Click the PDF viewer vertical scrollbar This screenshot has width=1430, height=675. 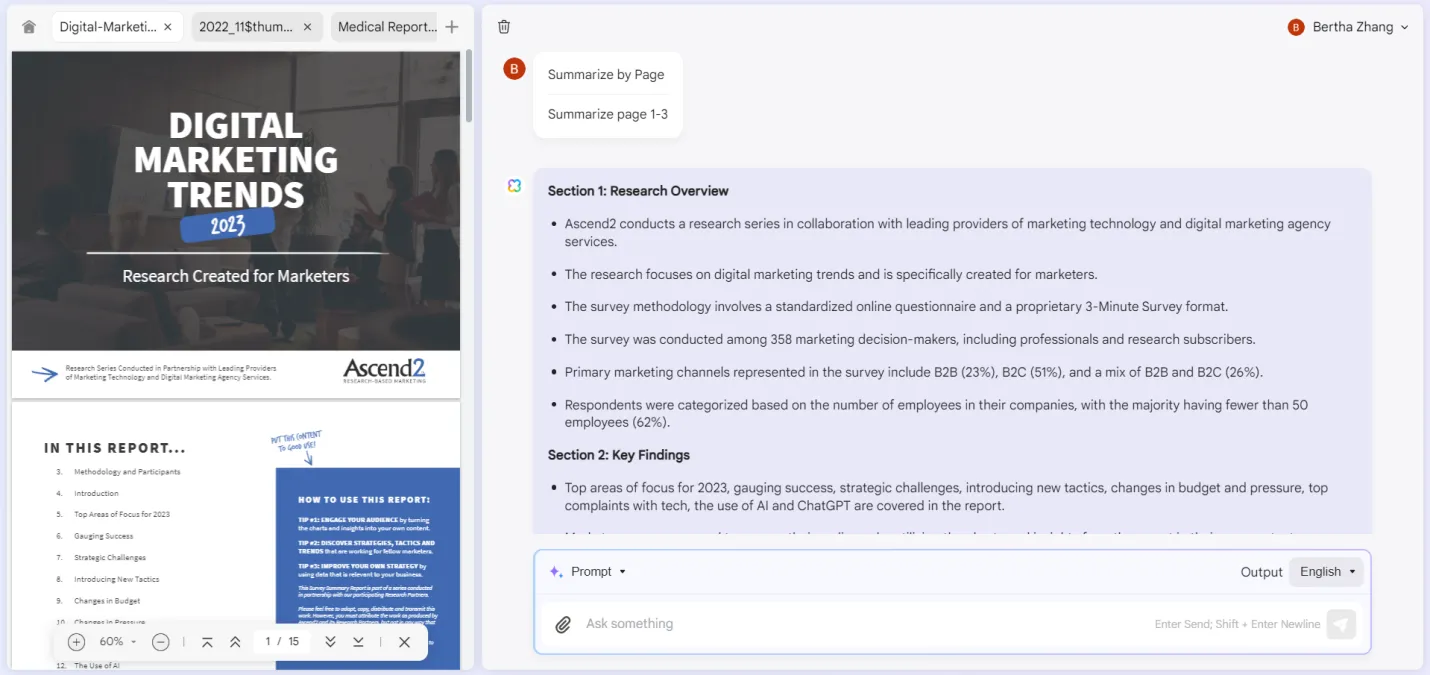(468, 85)
